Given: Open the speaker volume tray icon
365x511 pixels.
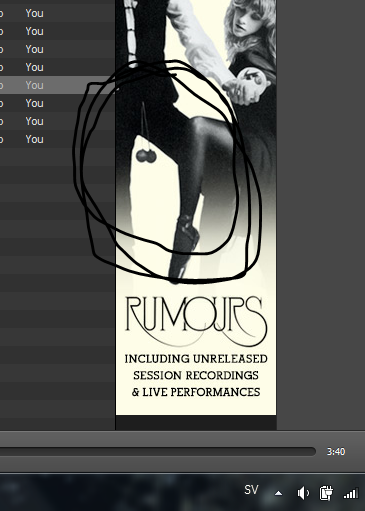Looking at the screenshot, I should point(303,493).
